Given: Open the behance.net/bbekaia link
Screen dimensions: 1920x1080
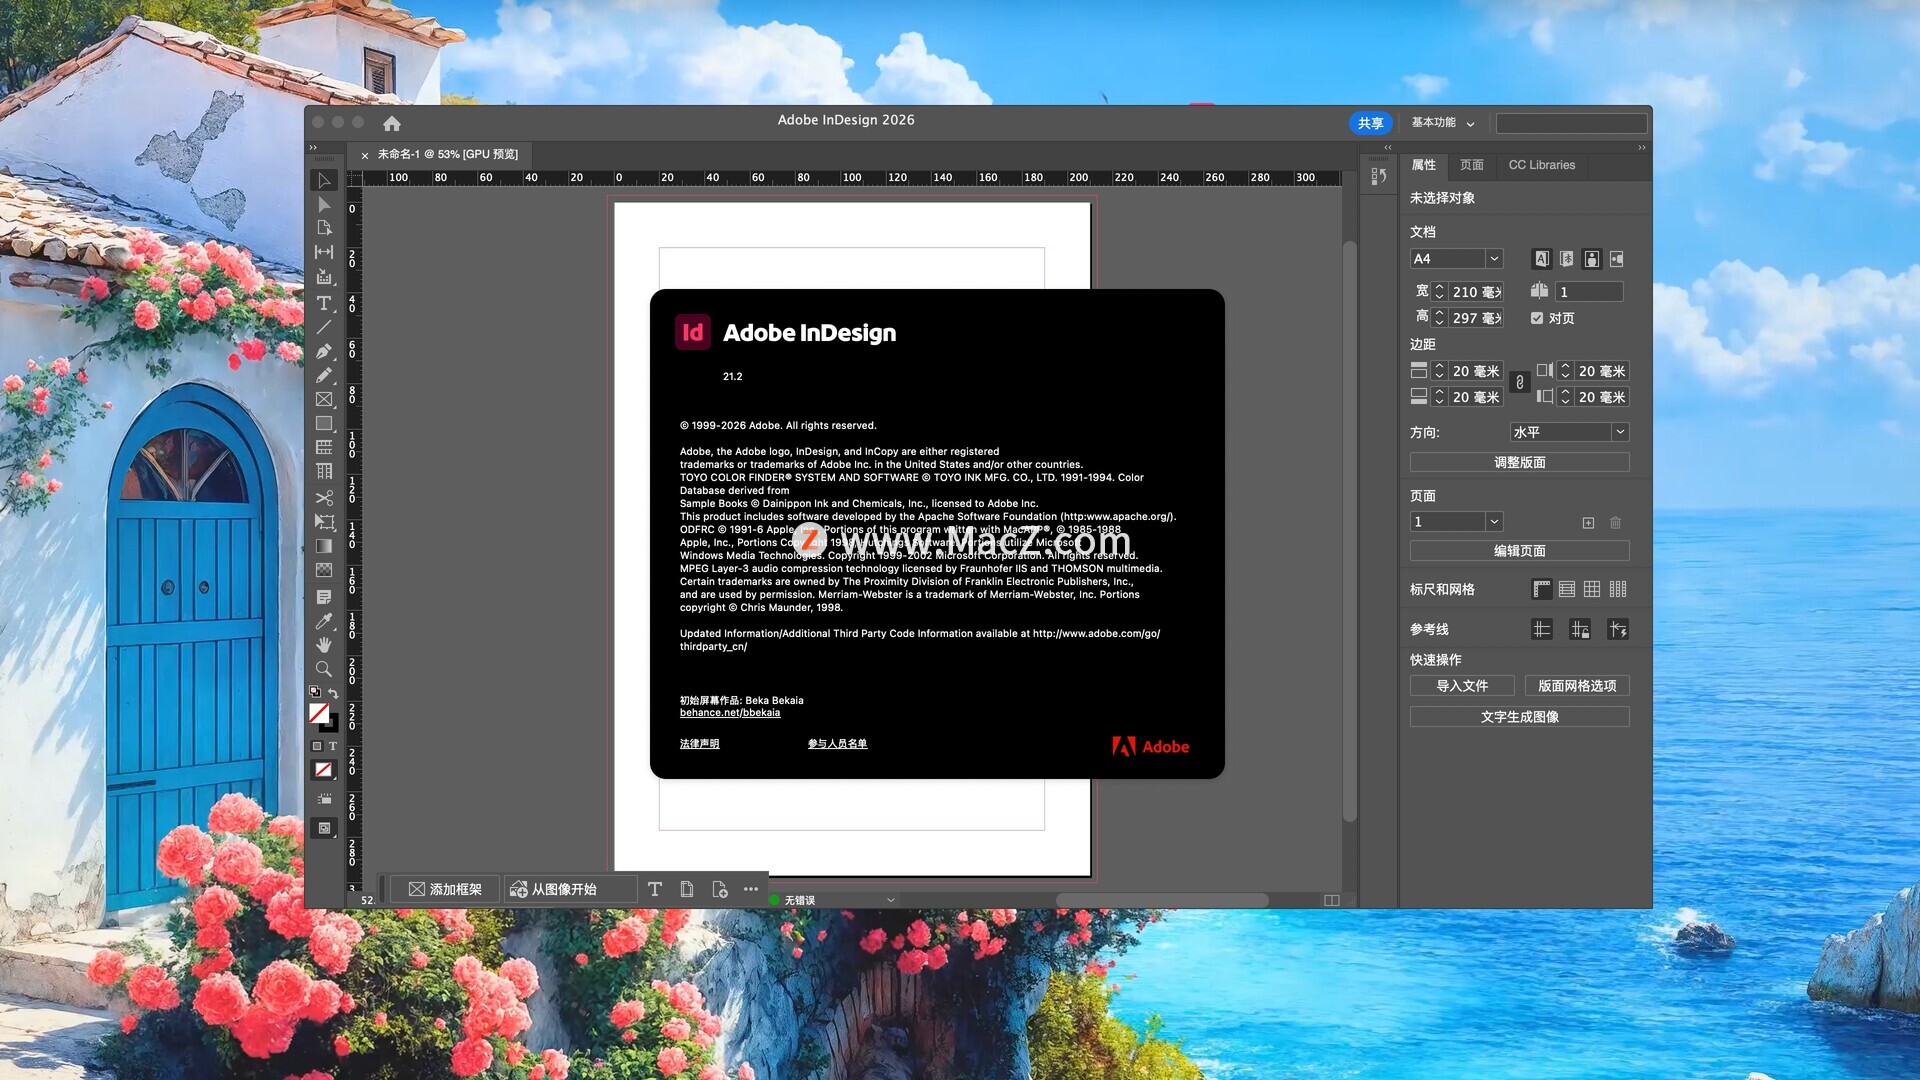Looking at the screenshot, I should tap(729, 713).
